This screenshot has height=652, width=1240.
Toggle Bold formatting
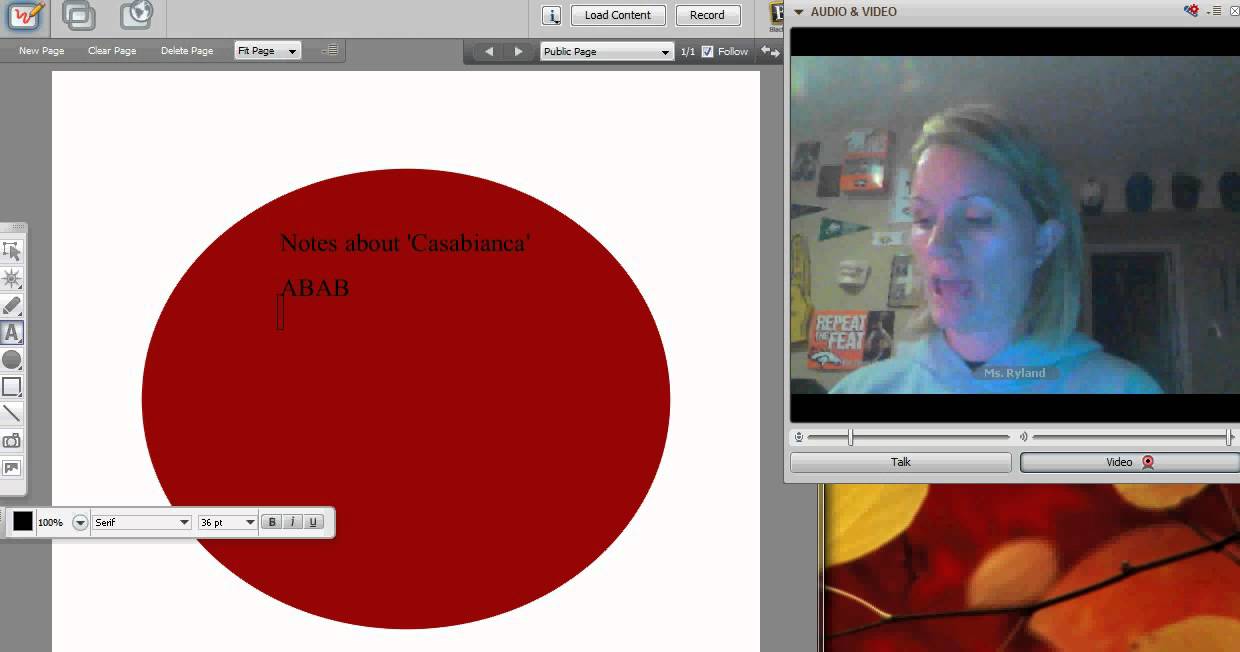tap(272, 522)
